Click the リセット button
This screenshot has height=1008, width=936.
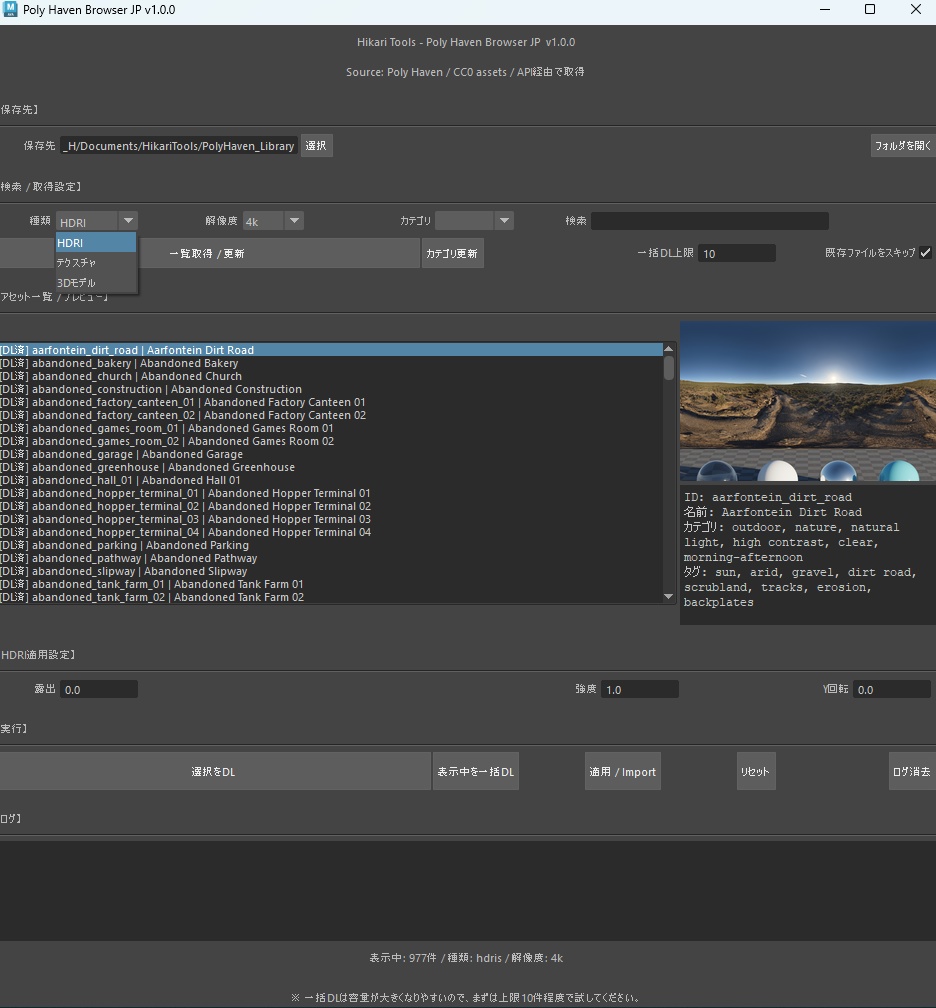tap(755, 771)
